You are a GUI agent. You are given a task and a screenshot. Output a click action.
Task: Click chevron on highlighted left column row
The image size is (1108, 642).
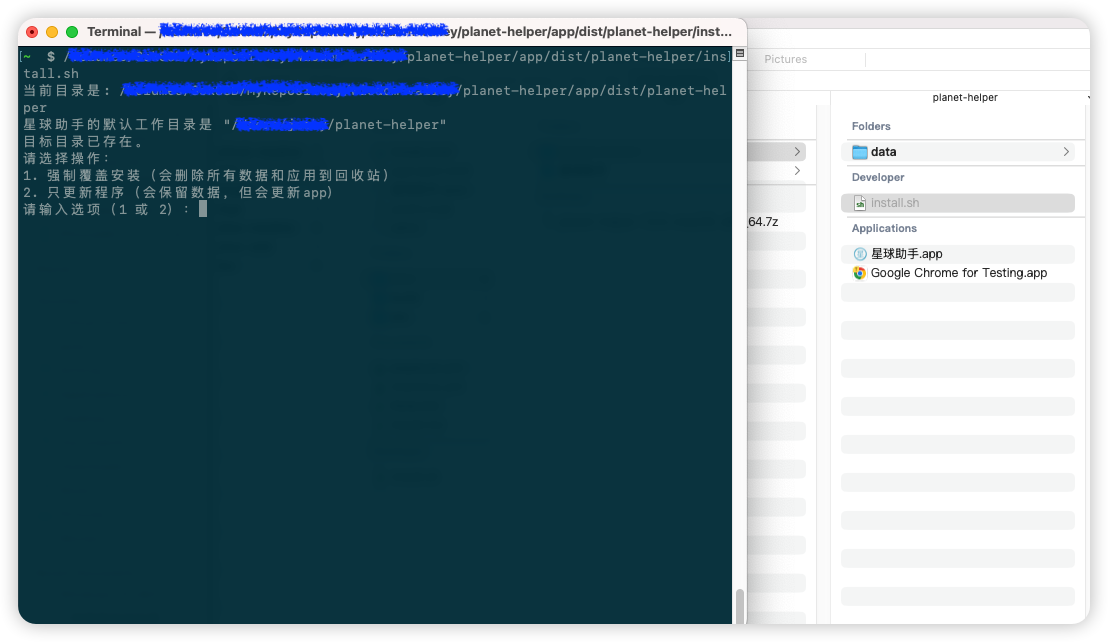tap(797, 152)
